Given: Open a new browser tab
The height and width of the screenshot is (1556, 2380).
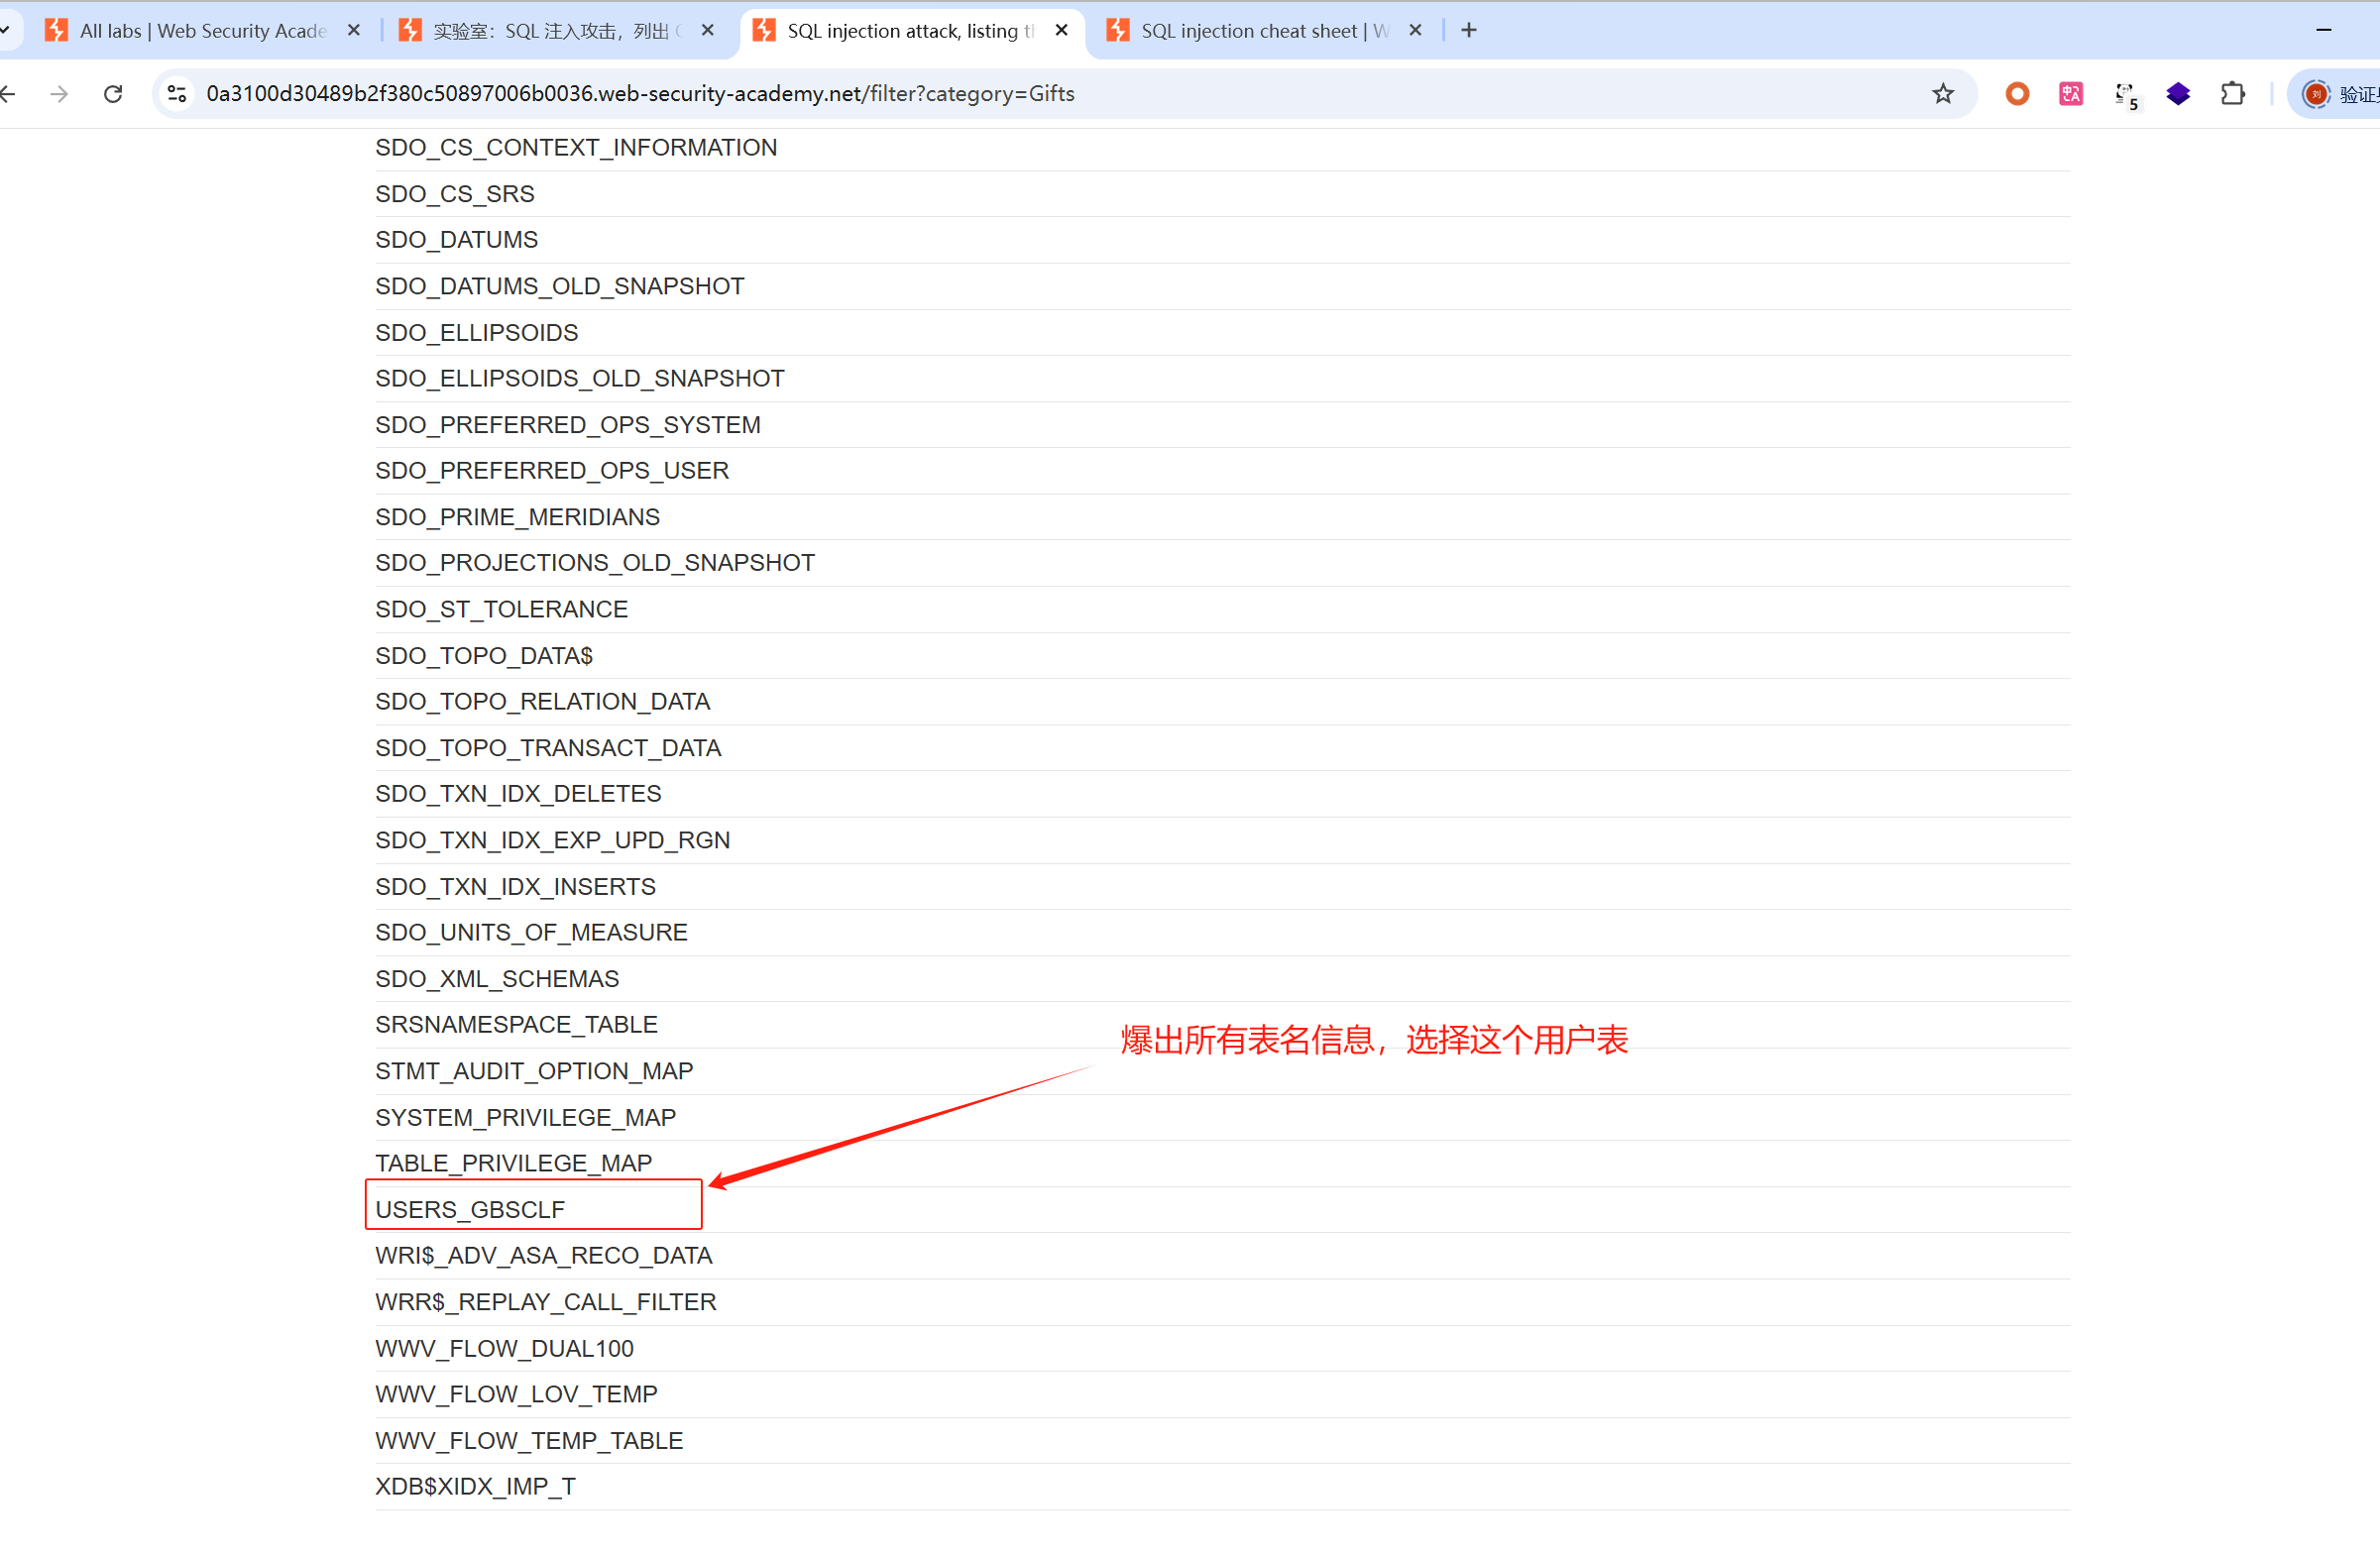Looking at the screenshot, I should coord(1468,31).
